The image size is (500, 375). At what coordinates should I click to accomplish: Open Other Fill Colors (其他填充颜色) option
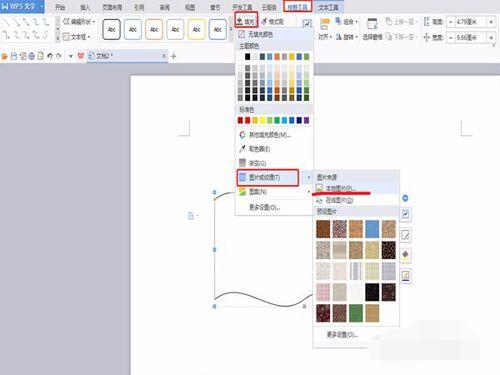tap(265, 135)
